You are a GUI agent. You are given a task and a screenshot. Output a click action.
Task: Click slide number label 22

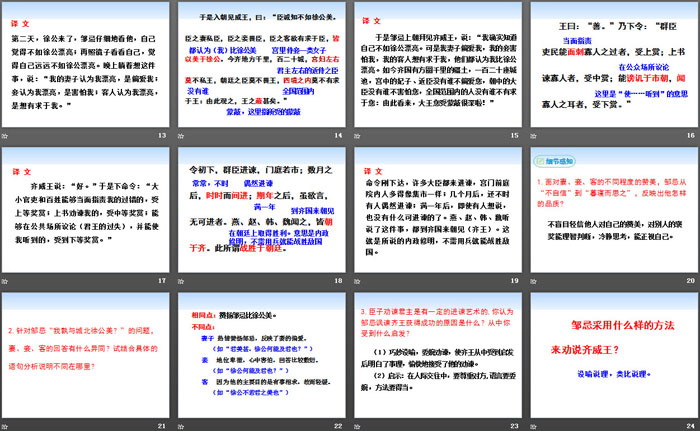[338, 426]
